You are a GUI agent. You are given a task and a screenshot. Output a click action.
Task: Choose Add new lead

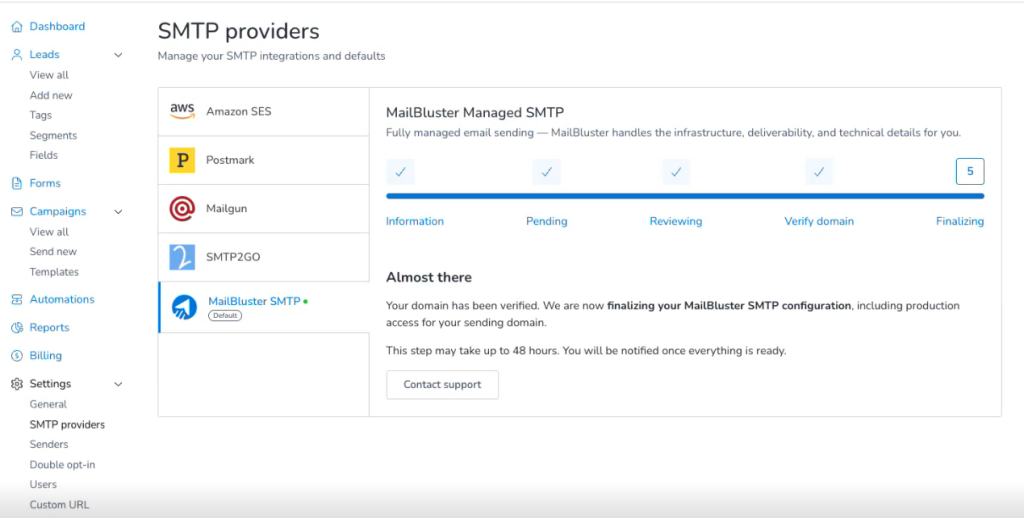(51, 95)
